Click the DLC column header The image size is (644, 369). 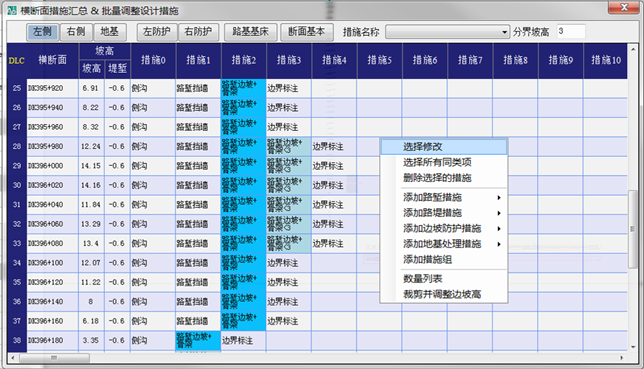17,61
